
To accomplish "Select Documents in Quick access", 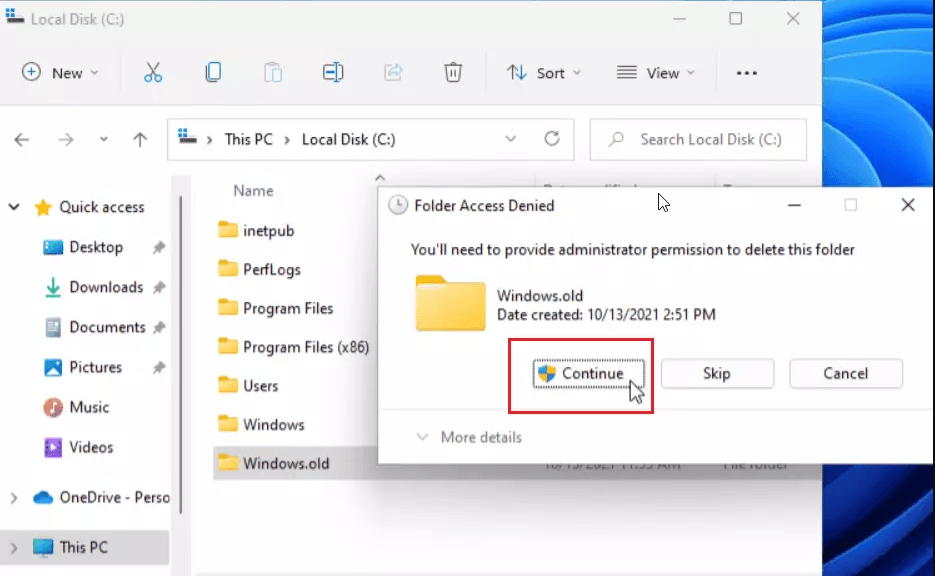I will click(x=107, y=327).
